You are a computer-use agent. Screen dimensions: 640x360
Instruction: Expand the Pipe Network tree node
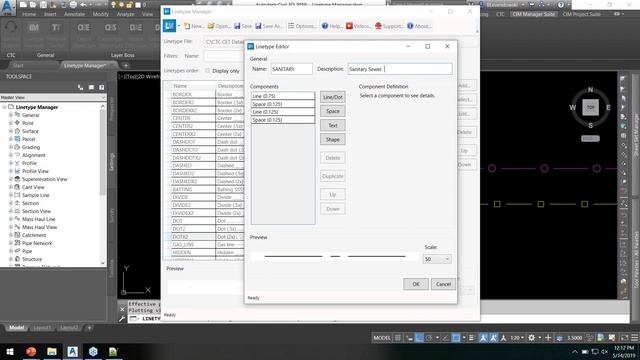[x=11, y=243]
